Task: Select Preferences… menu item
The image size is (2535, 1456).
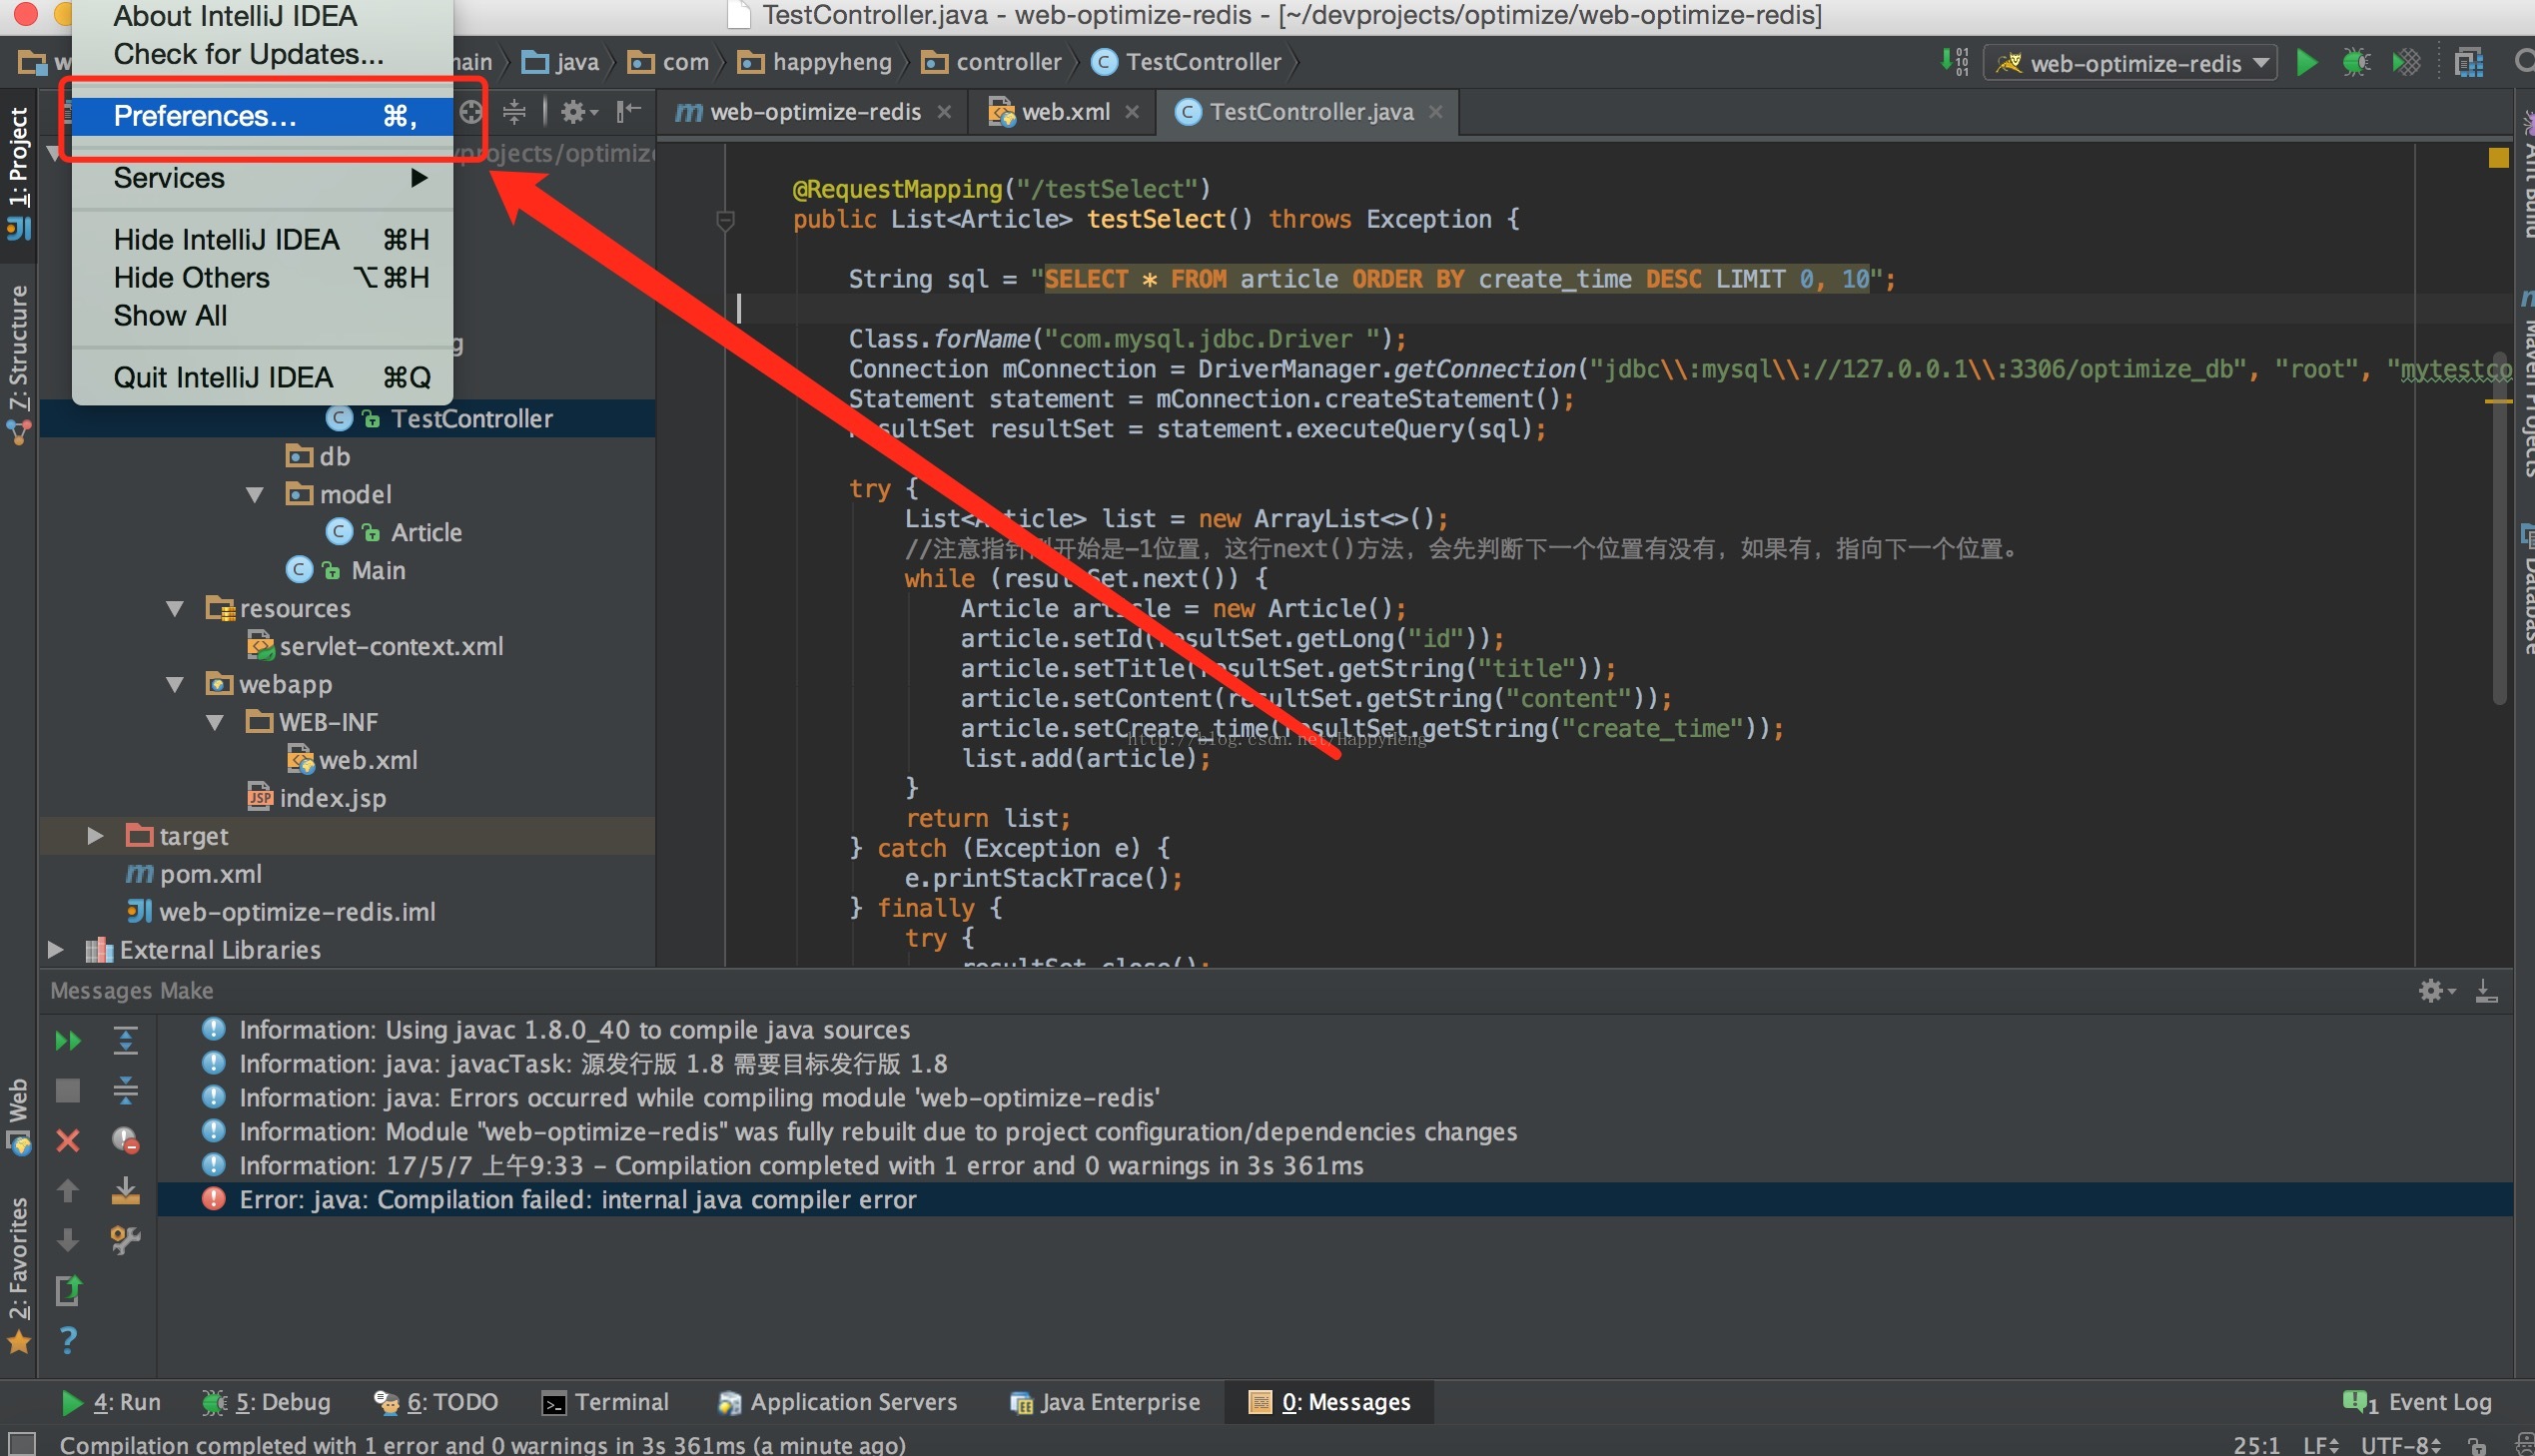Action: tap(262, 116)
